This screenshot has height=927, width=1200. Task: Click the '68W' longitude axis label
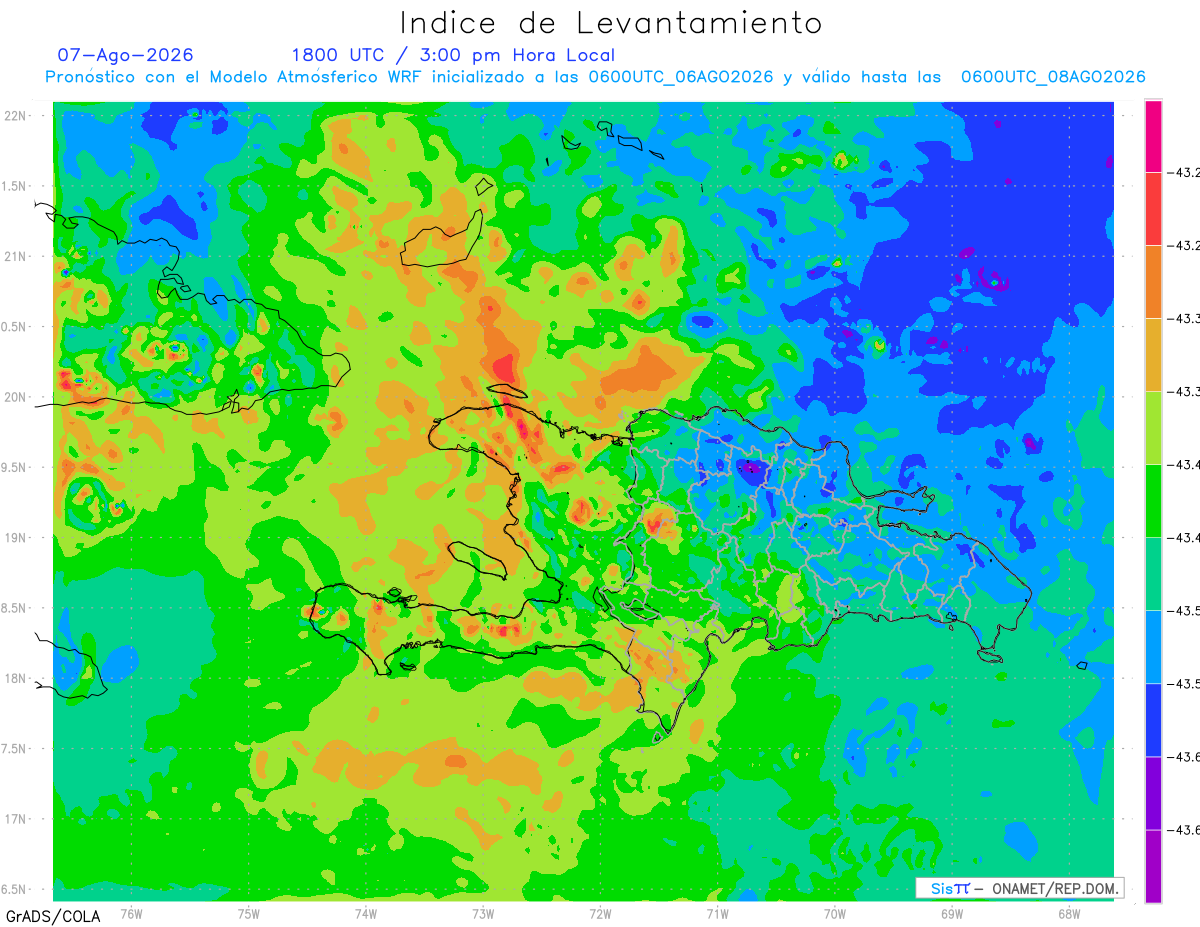(1069, 913)
